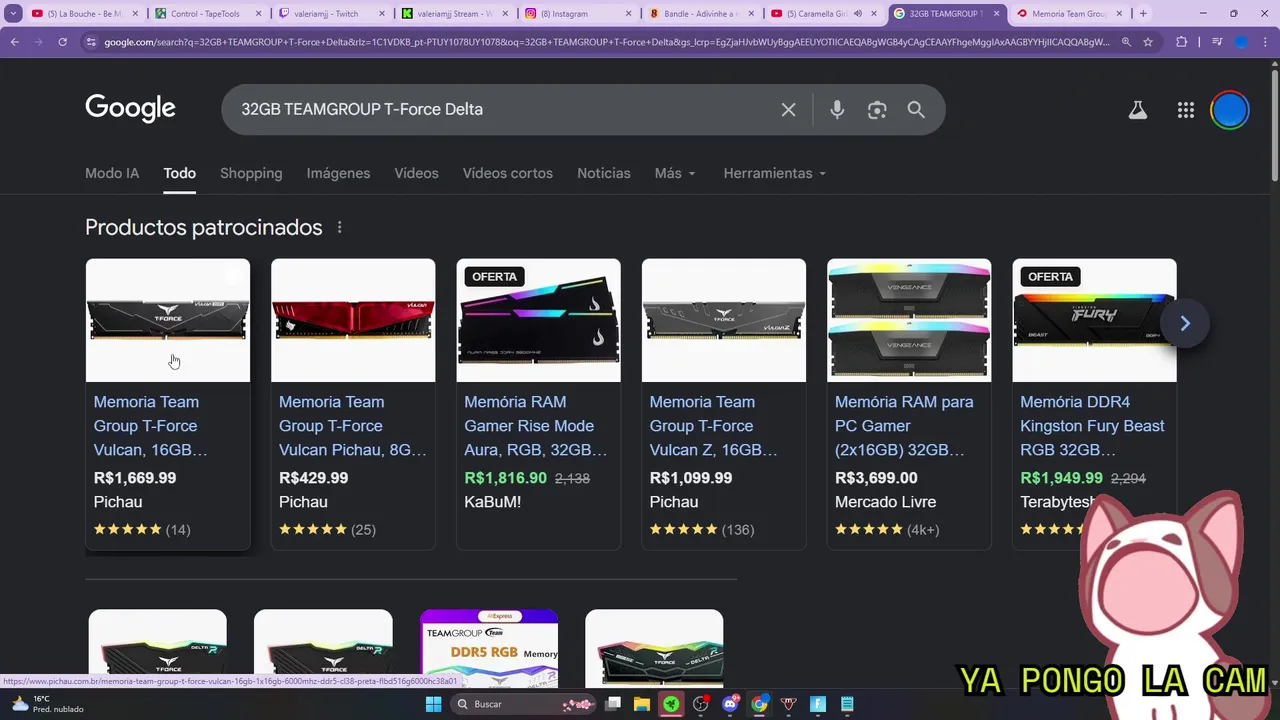Switch to Instagram browser tab

(579, 13)
